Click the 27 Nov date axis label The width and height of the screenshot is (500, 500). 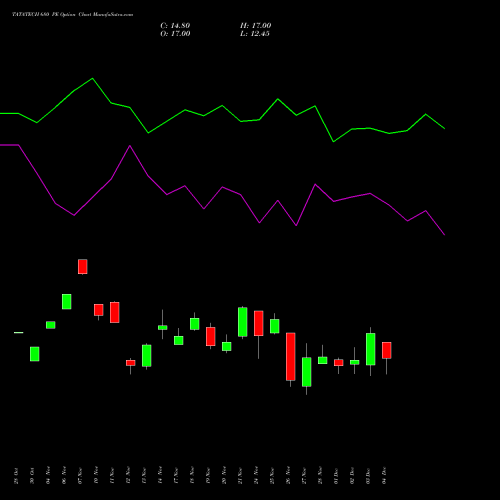coord(304,475)
